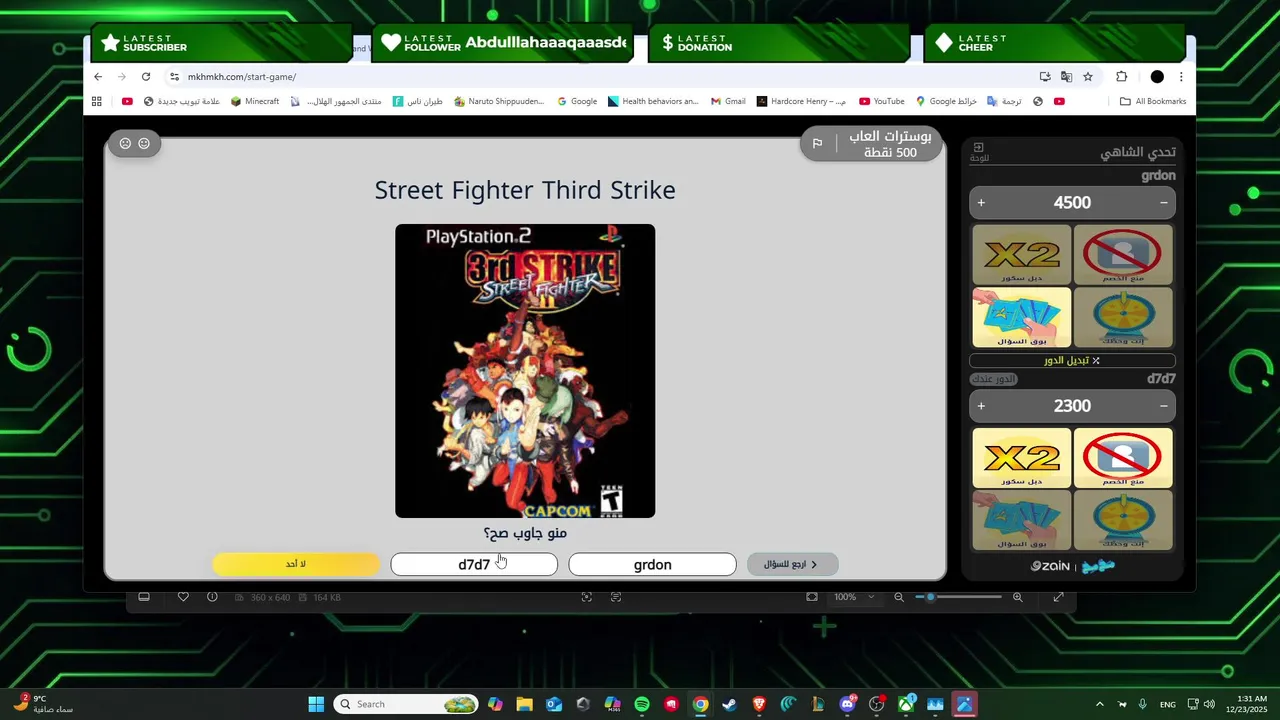Decrease d7d7 score with minus button
Screen dimensions: 1280x720
[1164, 406]
